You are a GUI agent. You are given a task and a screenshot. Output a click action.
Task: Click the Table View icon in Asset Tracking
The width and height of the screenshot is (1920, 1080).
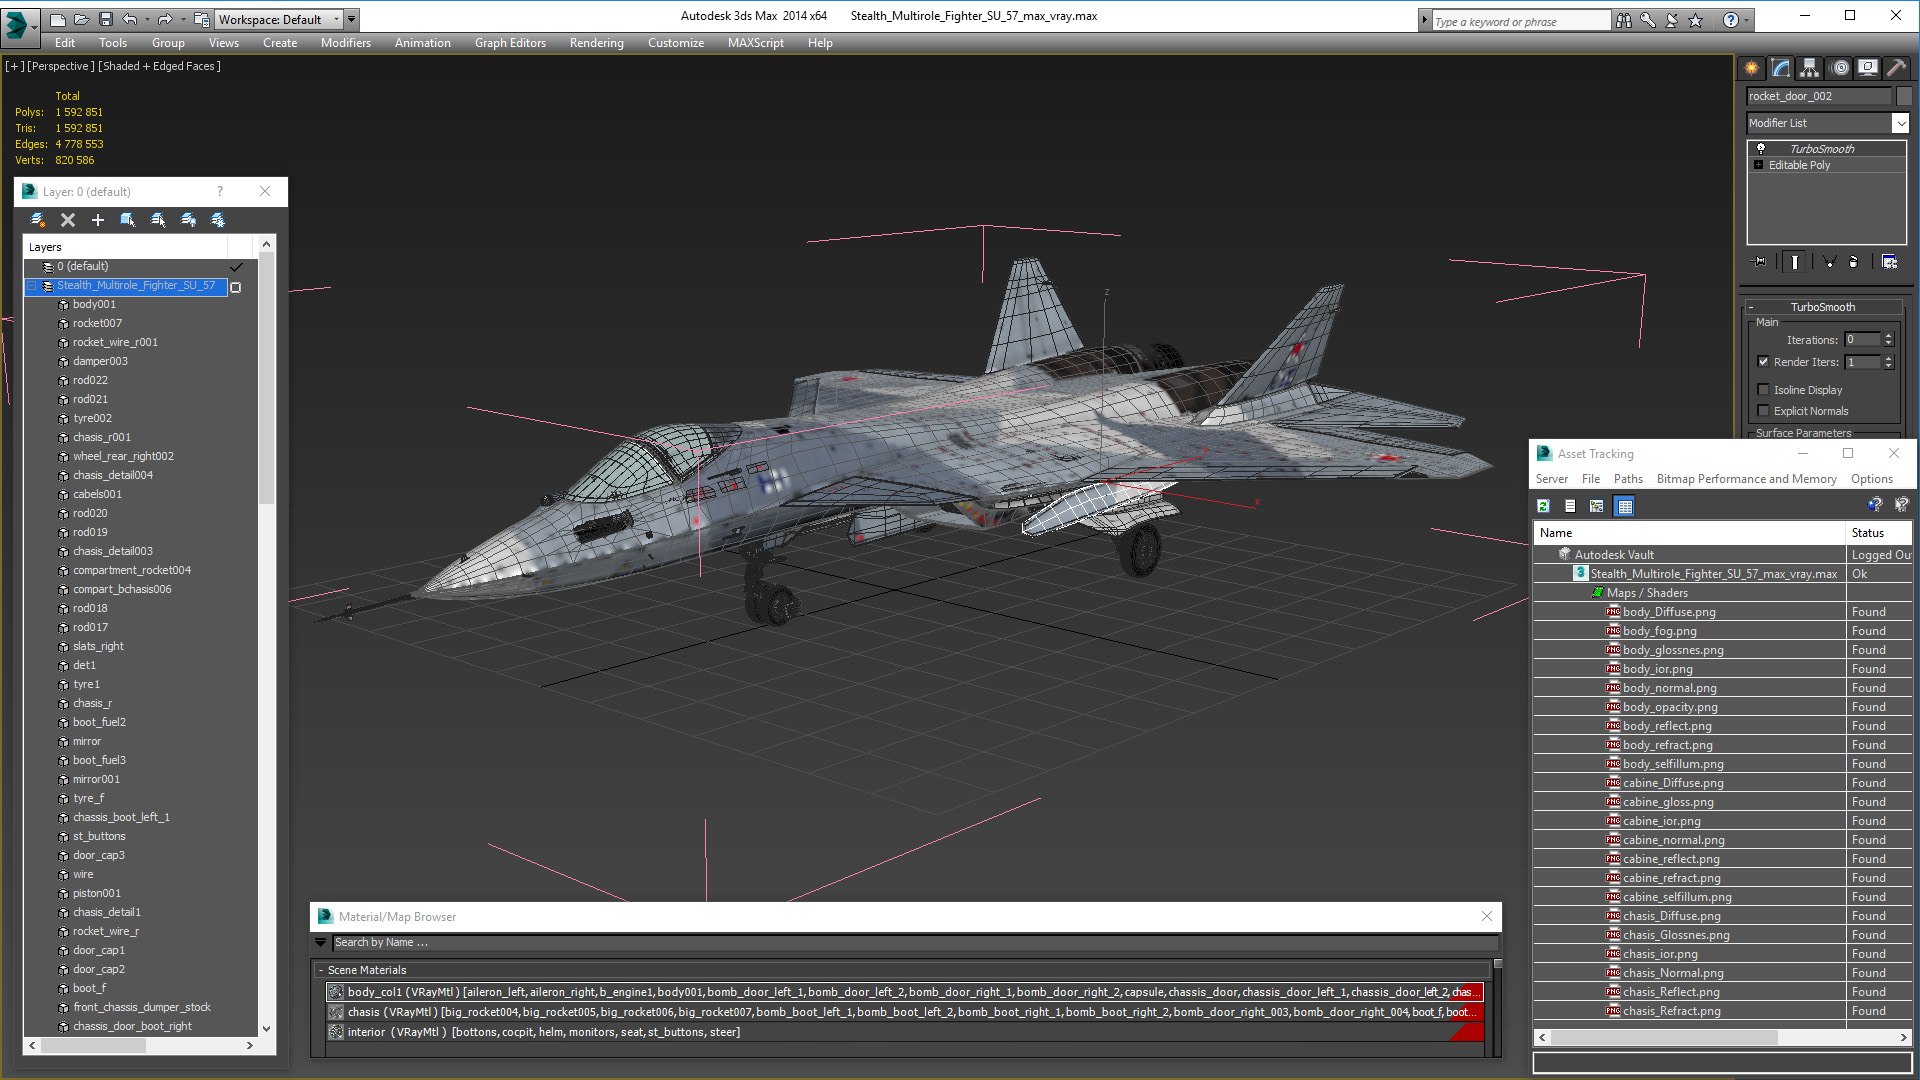[1625, 506]
